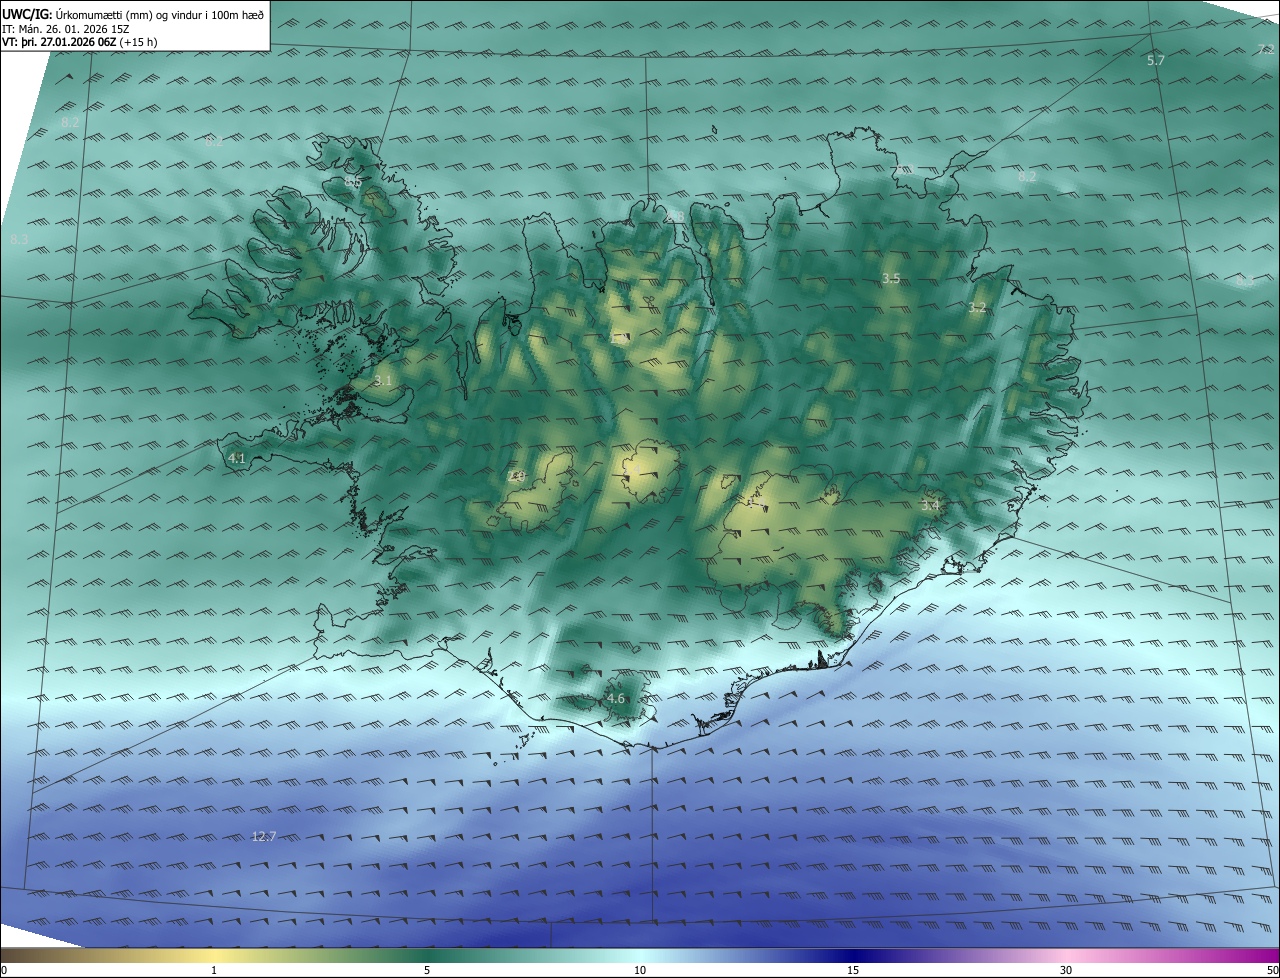Image resolution: width=1280 pixels, height=978 pixels.
Task: Click the color scale tick label 0
Action: [3, 970]
